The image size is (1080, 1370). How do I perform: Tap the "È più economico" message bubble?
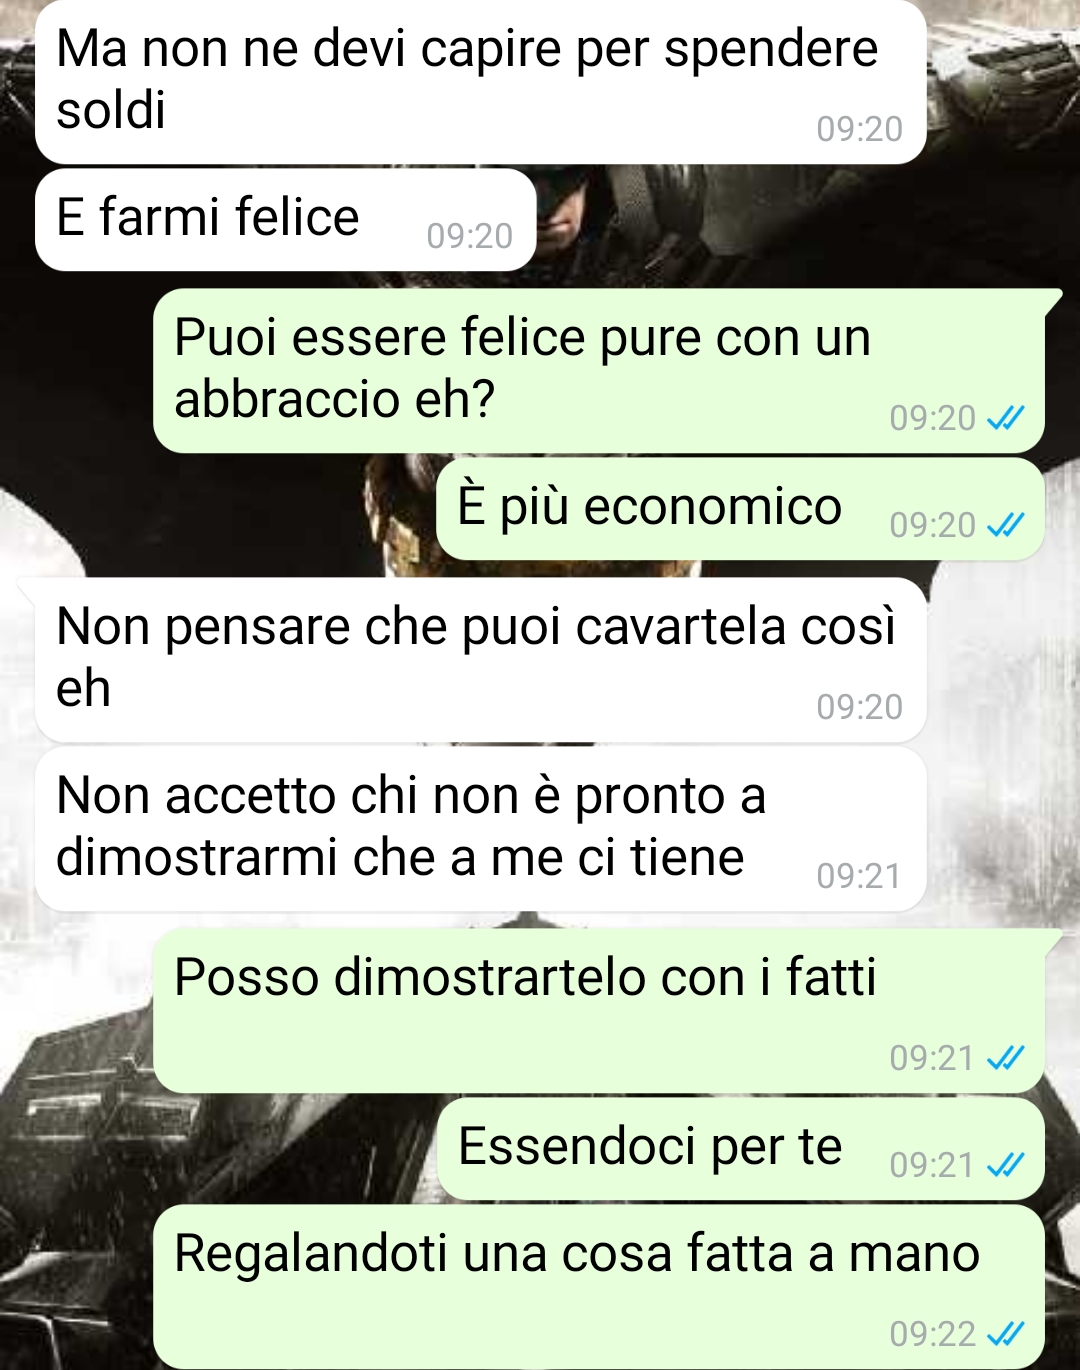click(x=741, y=508)
